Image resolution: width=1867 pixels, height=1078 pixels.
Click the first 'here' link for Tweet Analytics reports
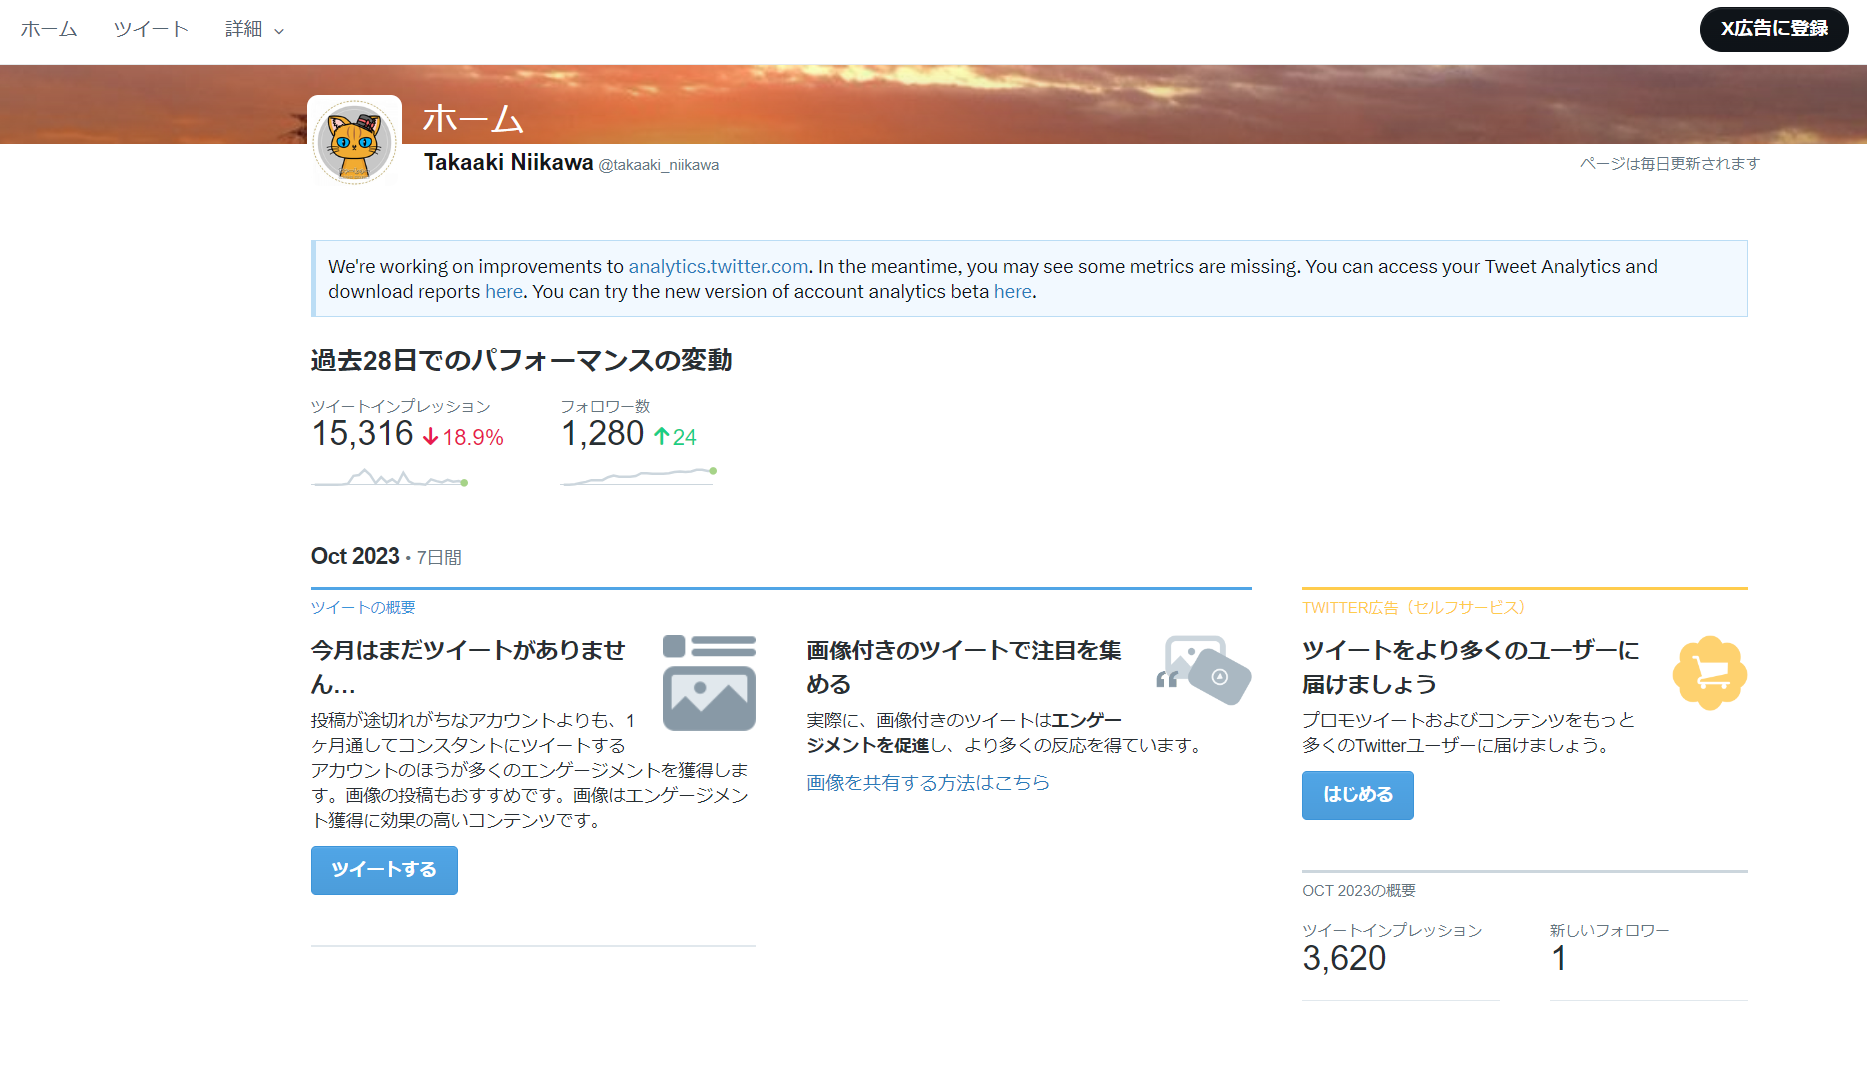tap(503, 291)
